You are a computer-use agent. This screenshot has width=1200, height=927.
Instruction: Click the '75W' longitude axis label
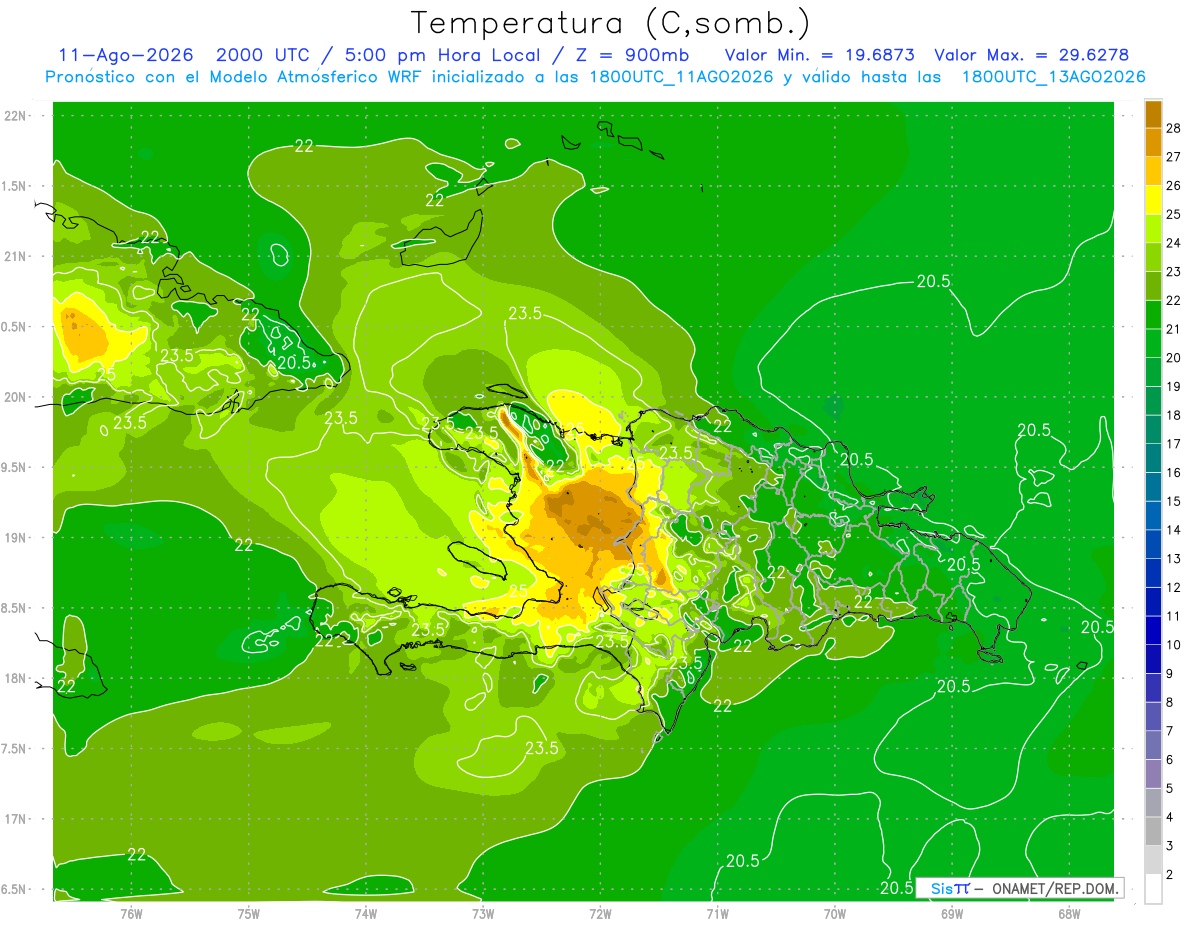[249, 913]
